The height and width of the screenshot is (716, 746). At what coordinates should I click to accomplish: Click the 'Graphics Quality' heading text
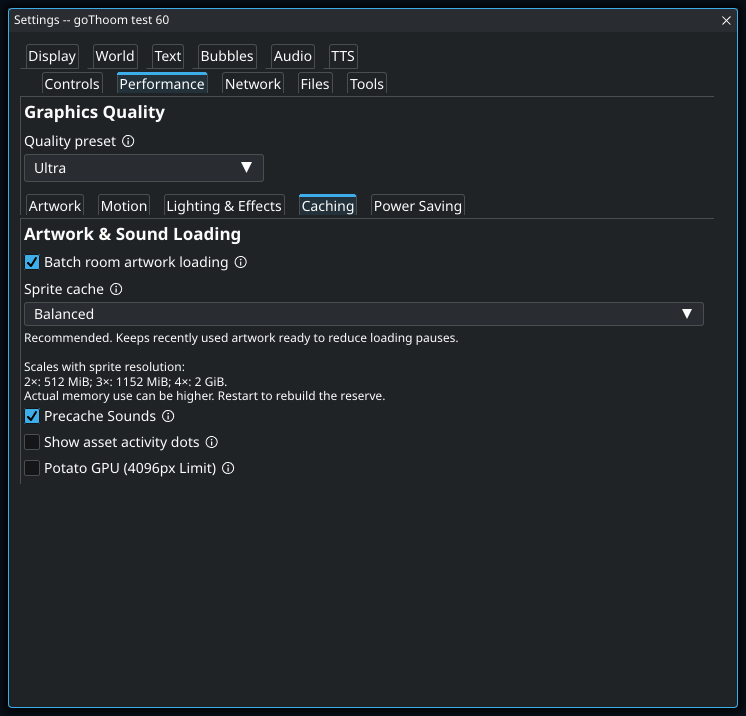click(x=94, y=112)
